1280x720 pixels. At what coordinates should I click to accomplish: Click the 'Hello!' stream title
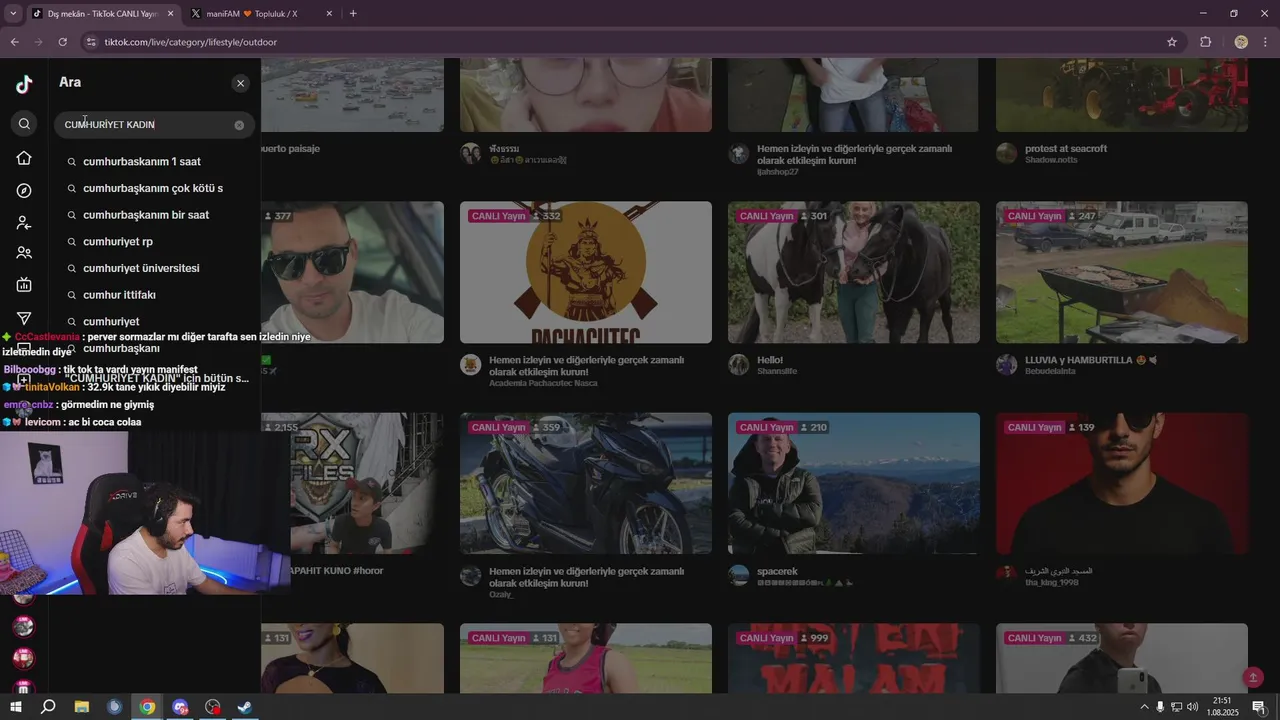click(770, 360)
